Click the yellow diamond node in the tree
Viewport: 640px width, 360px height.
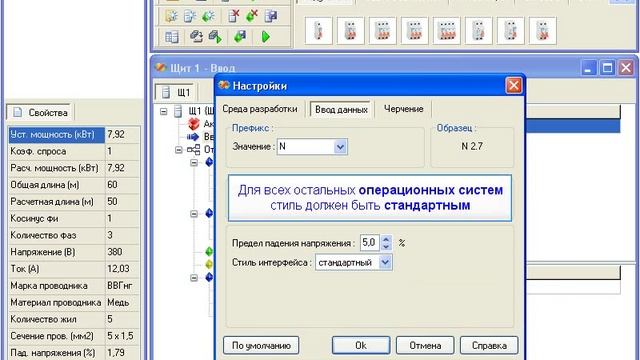click(209, 264)
